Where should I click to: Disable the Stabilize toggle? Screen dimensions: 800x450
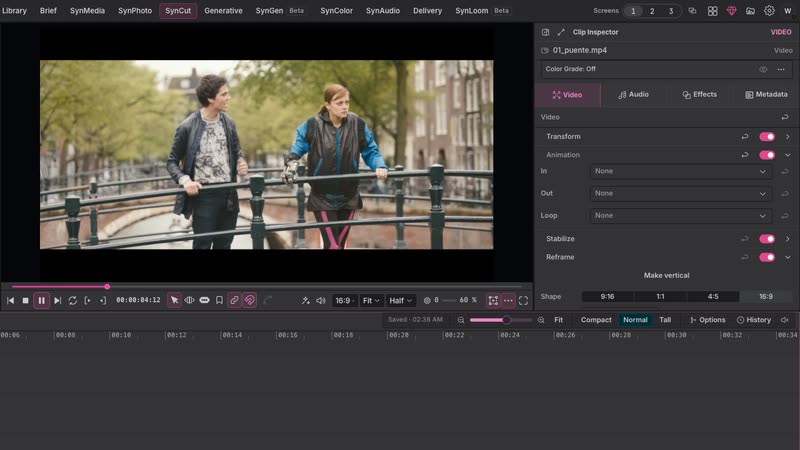(767, 239)
